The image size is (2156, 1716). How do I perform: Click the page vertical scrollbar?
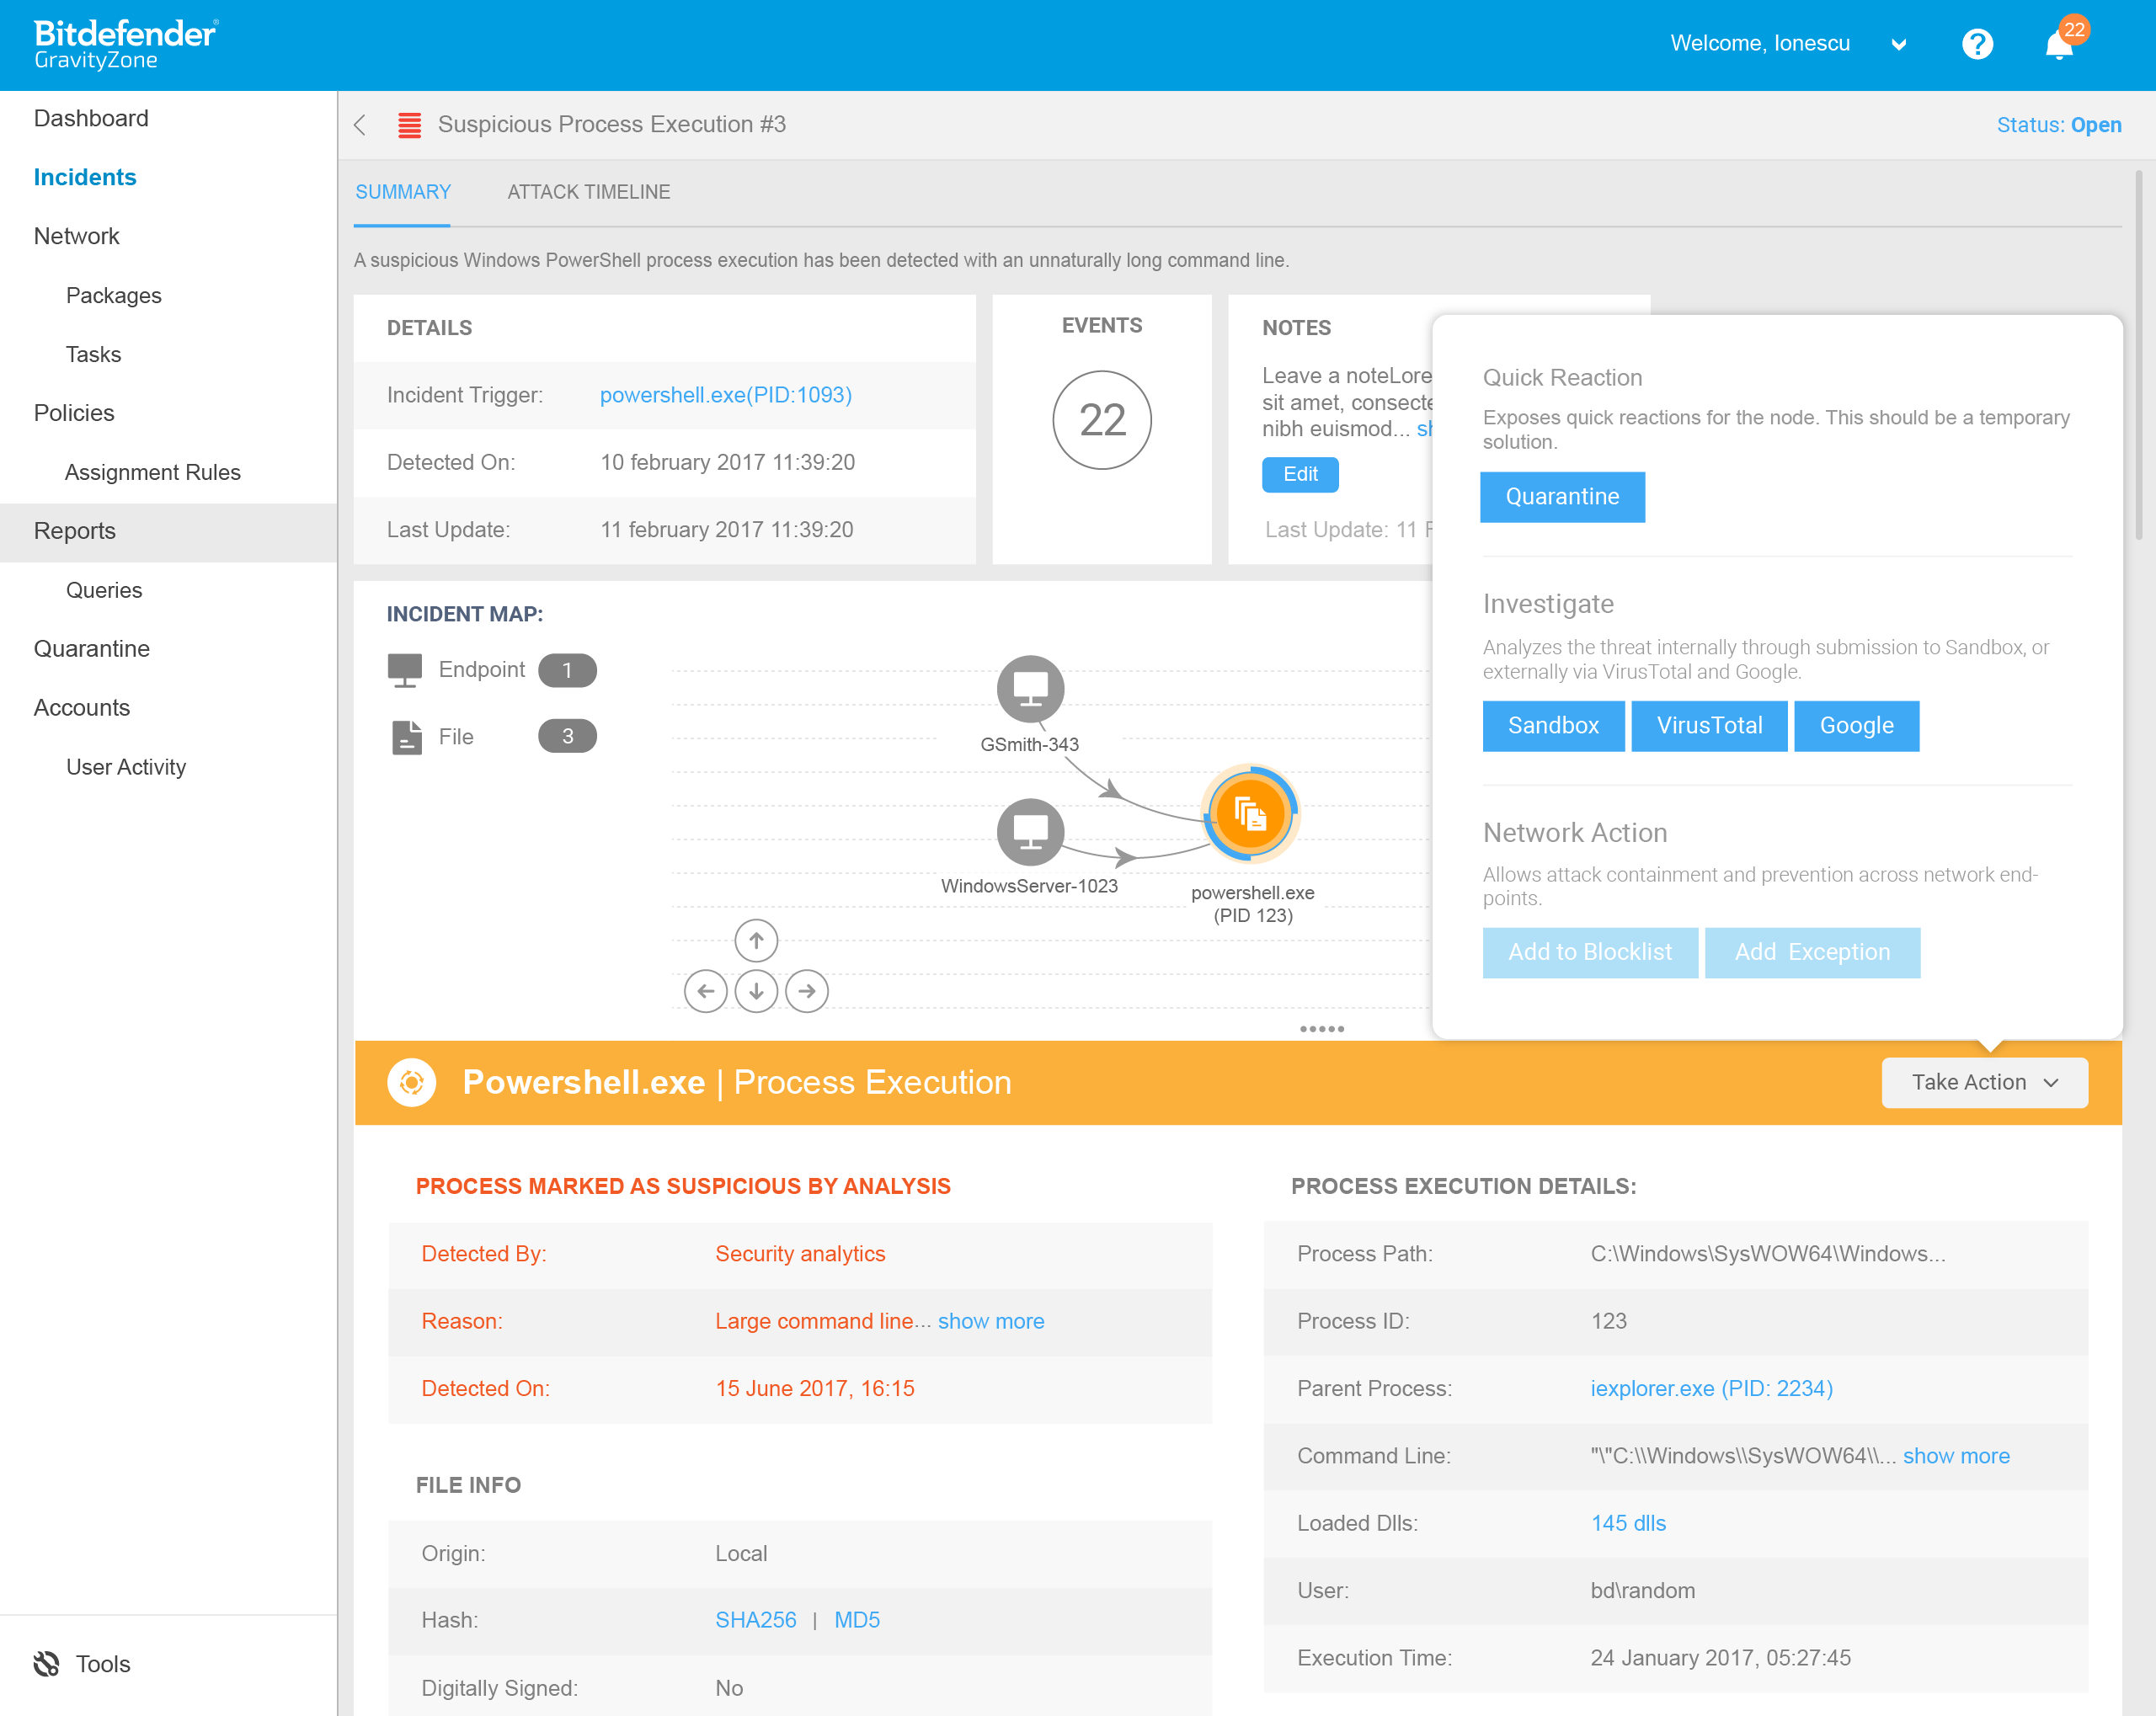tap(2139, 355)
